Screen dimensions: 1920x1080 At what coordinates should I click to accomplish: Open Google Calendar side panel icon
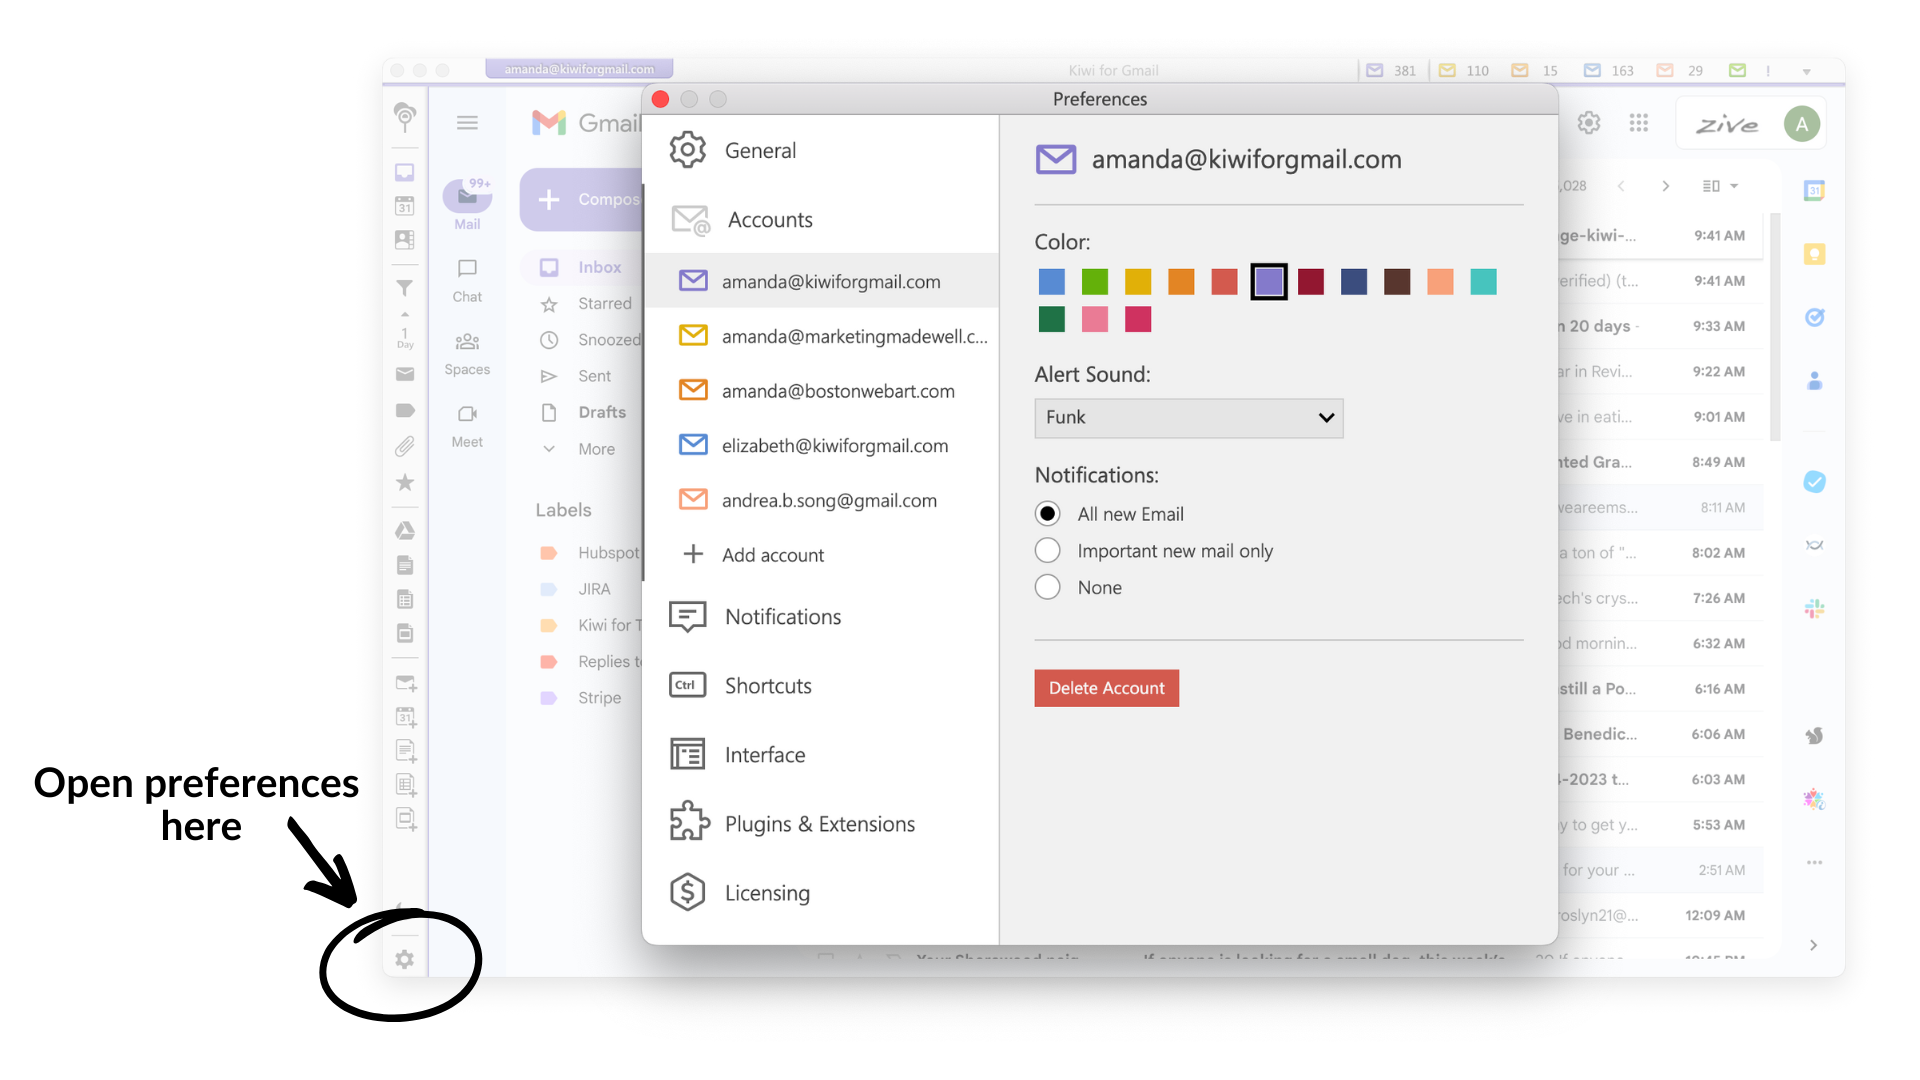pyautogui.click(x=1814, y=190)
